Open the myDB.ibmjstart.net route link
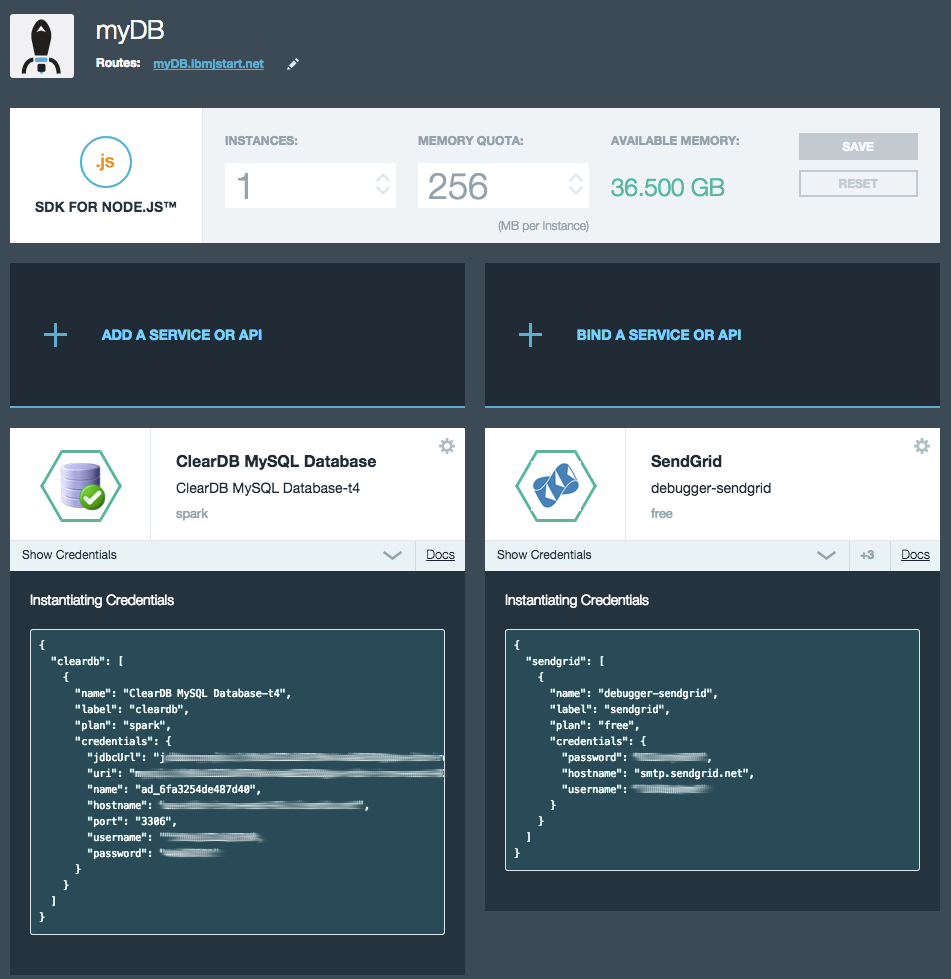This screenshot has width=951, height=979. pos(208,64)
